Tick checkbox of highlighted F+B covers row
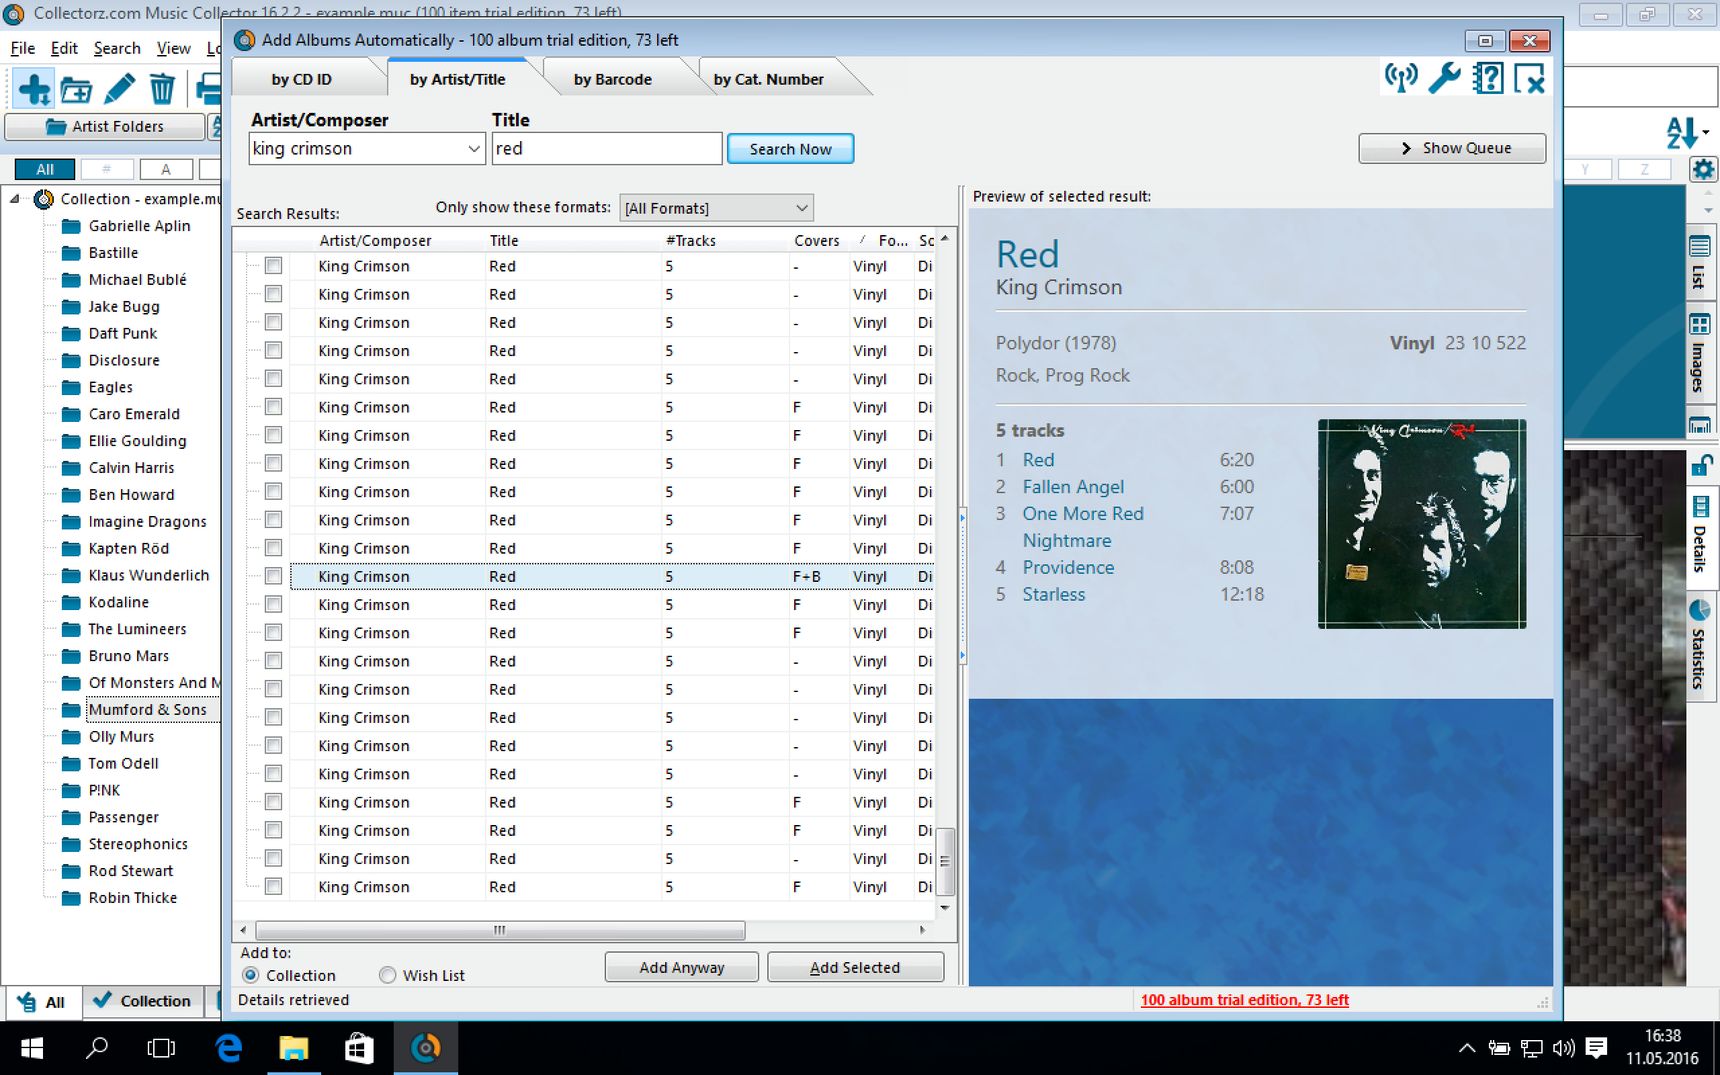Image resolution: width=1720 pixels, height=1075 pixels. (273, 576)
